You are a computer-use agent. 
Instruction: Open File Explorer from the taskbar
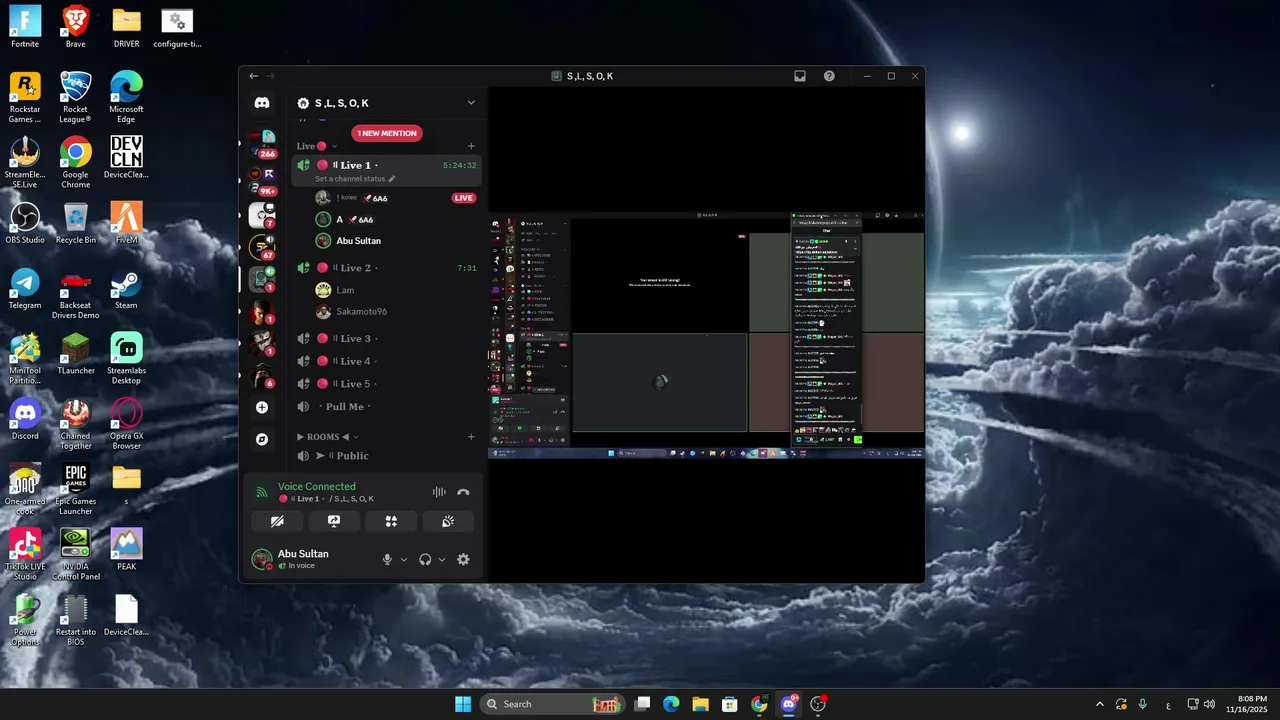tap(700, 704)
